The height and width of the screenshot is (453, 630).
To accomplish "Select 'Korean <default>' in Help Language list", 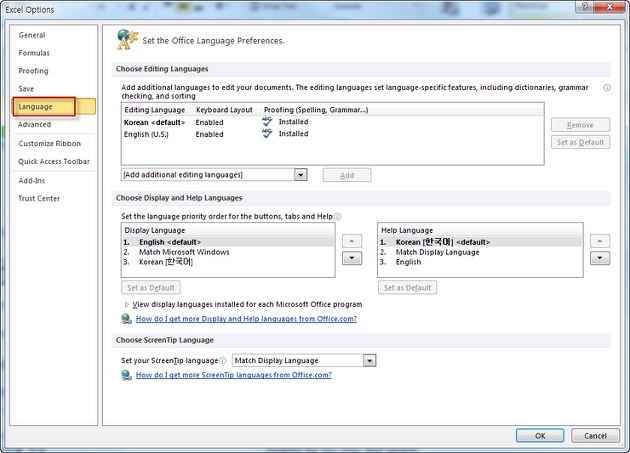I will 480,242.
